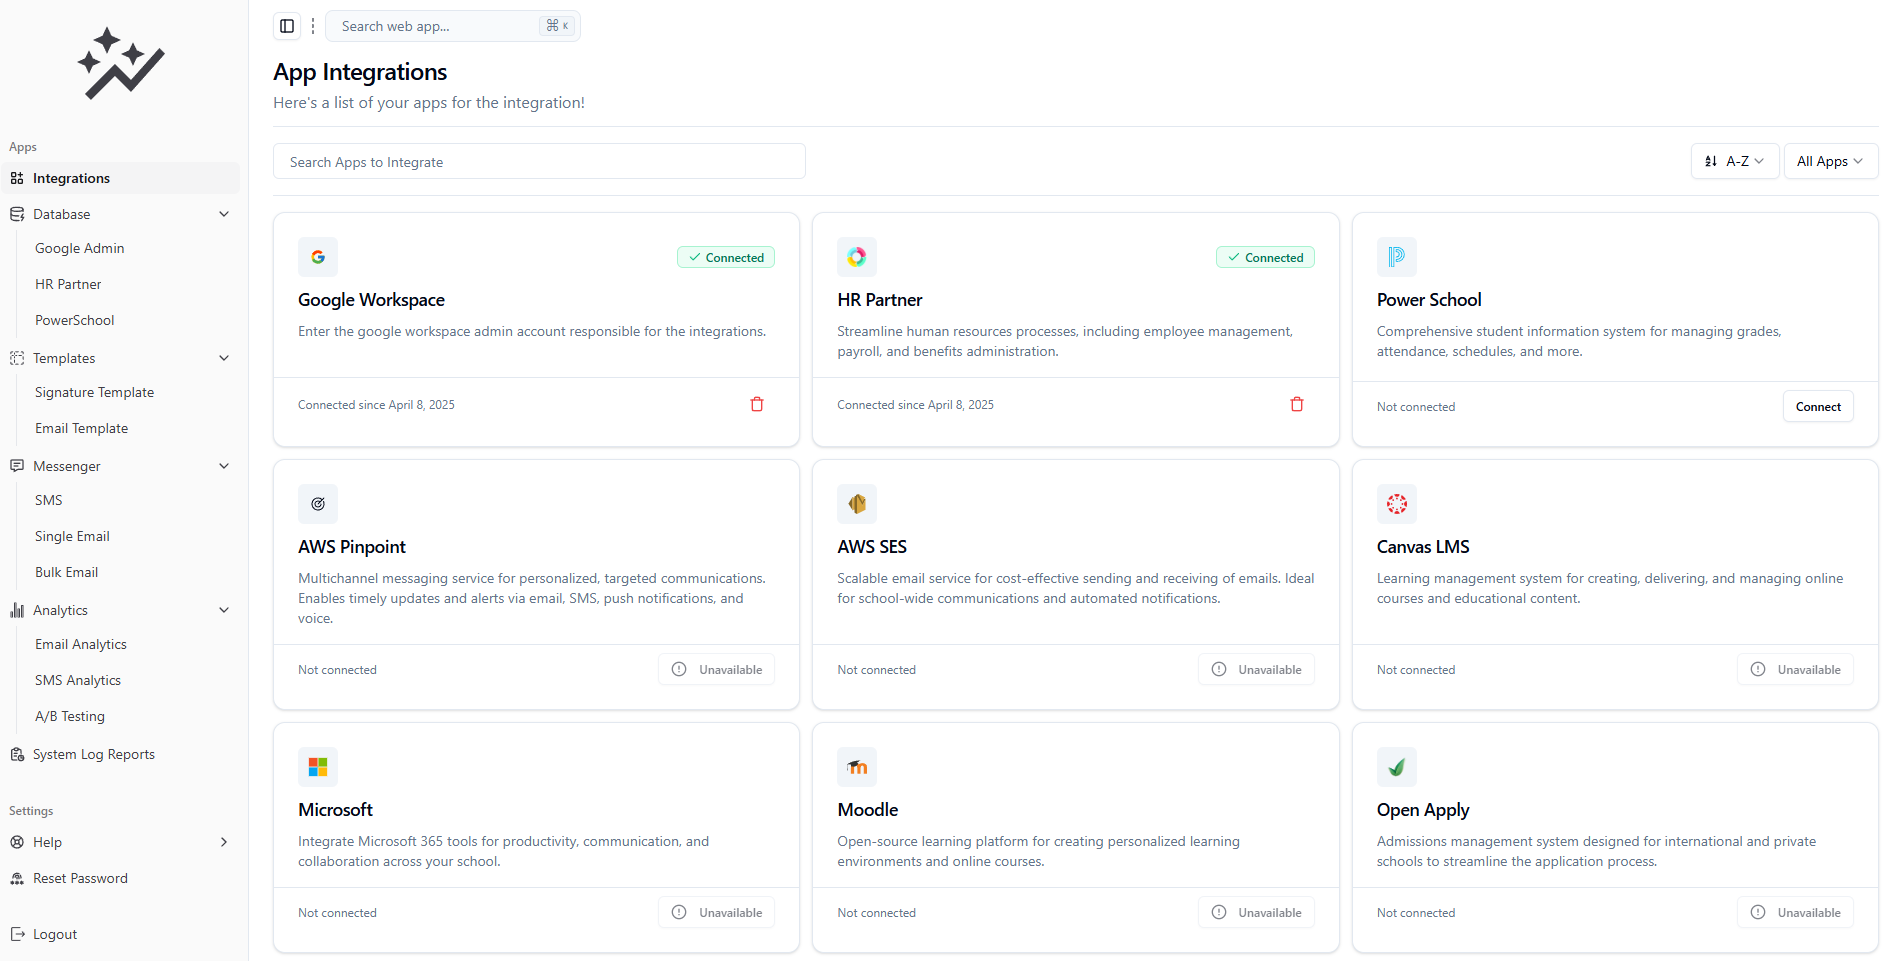Open the vertical dots menu beside sidebar toggle
This screenshot has height=961, width=1889.
(x=313, y=26)
